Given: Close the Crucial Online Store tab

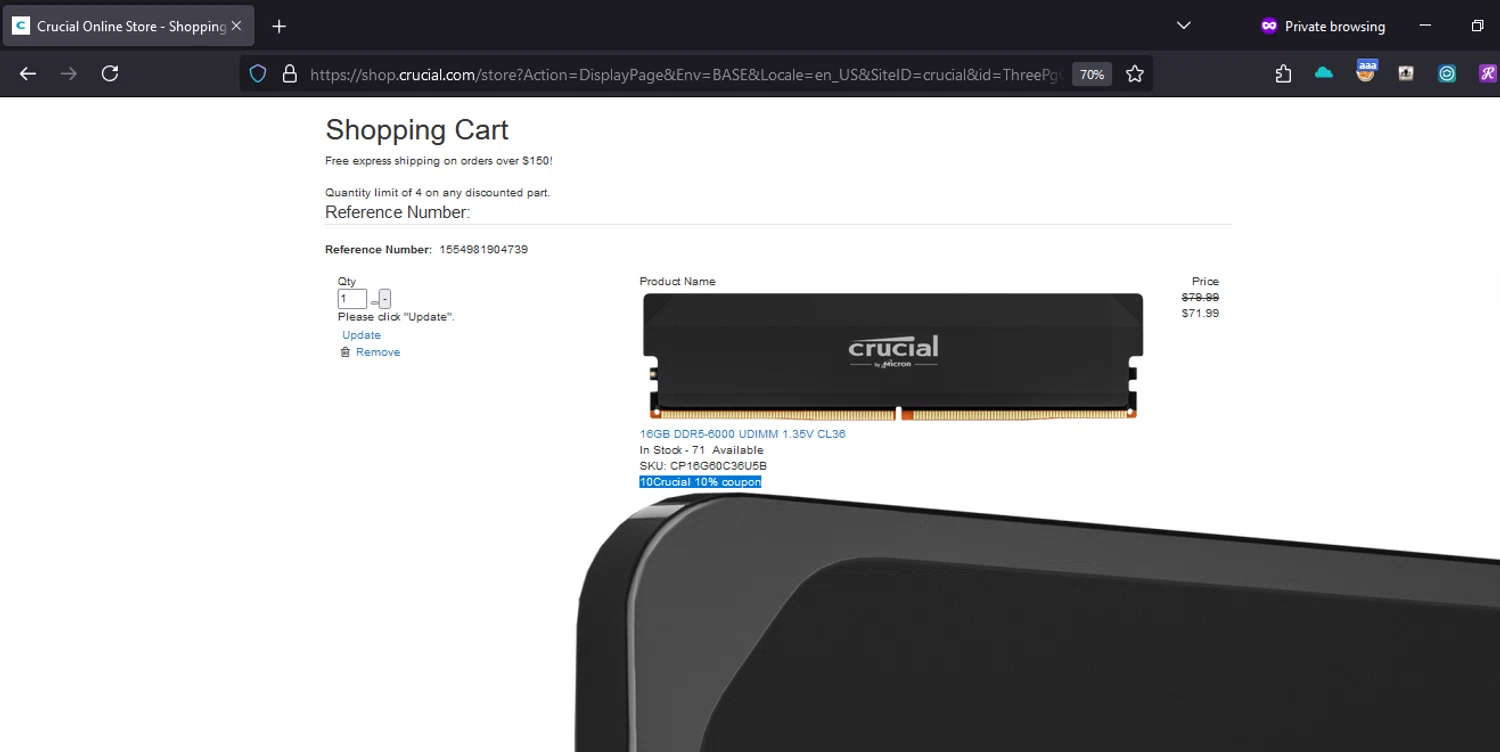Looking at the screenshot, I should click(236, 26).
